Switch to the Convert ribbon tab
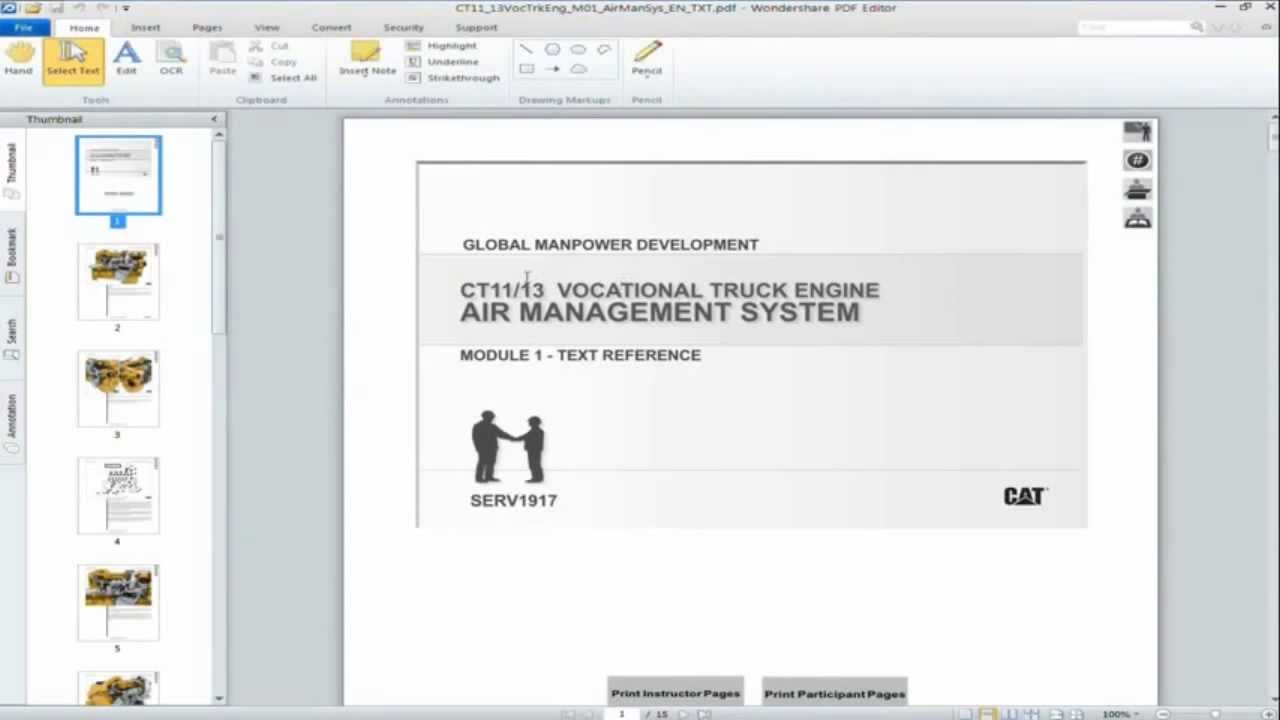Screen dimensions: 1280x720 pos(331,27)
